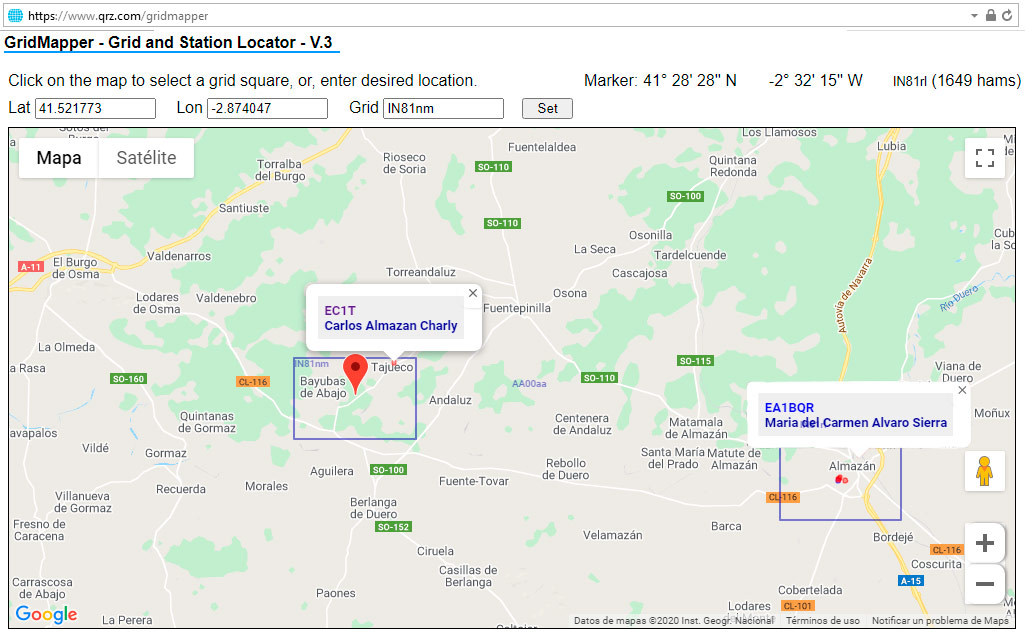Click the SO-100 road shield near Aguilera

[388, 470]
